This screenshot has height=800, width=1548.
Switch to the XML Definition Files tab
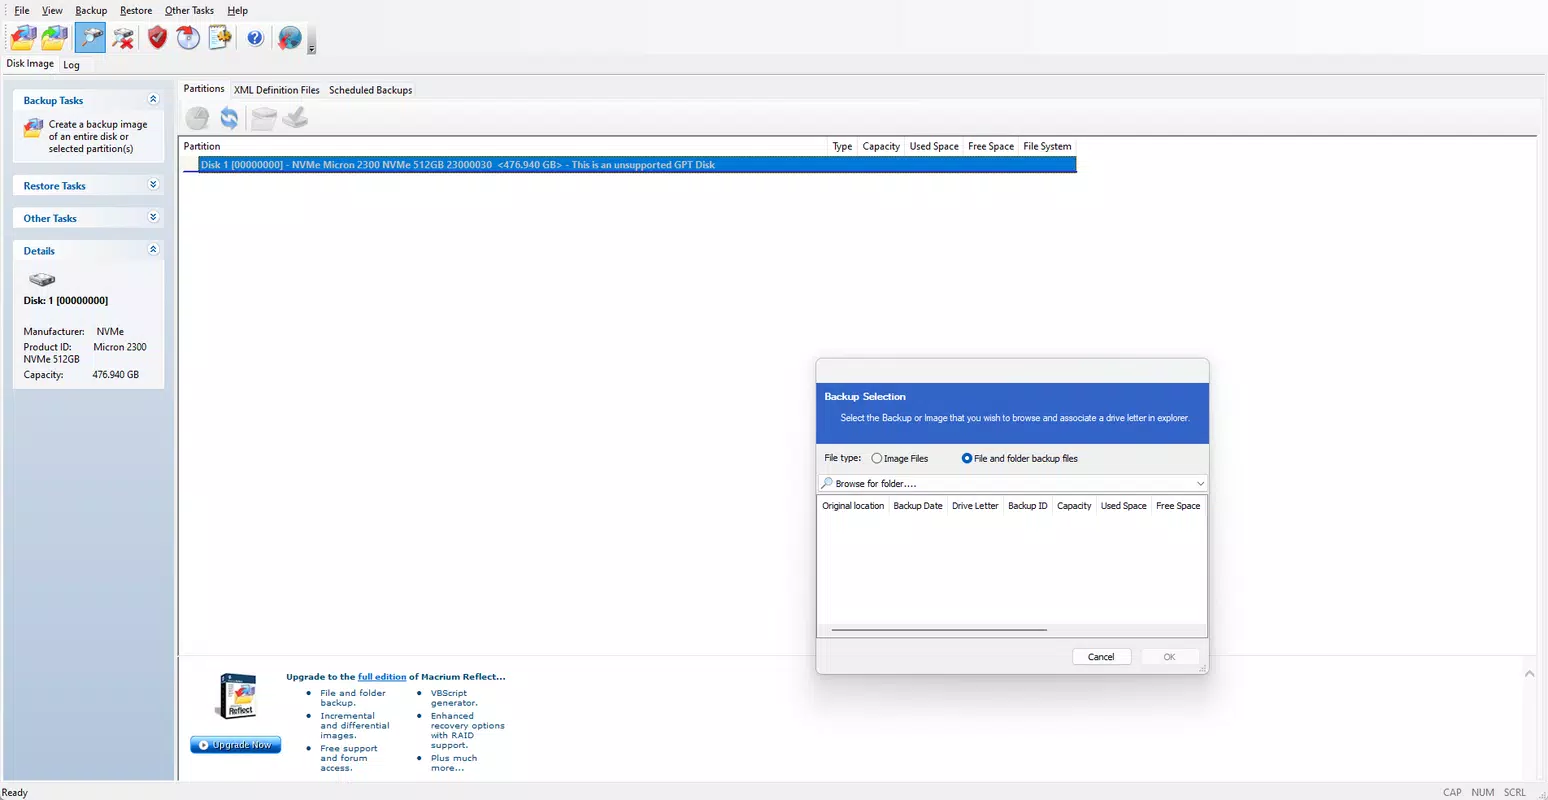(277, 90)
